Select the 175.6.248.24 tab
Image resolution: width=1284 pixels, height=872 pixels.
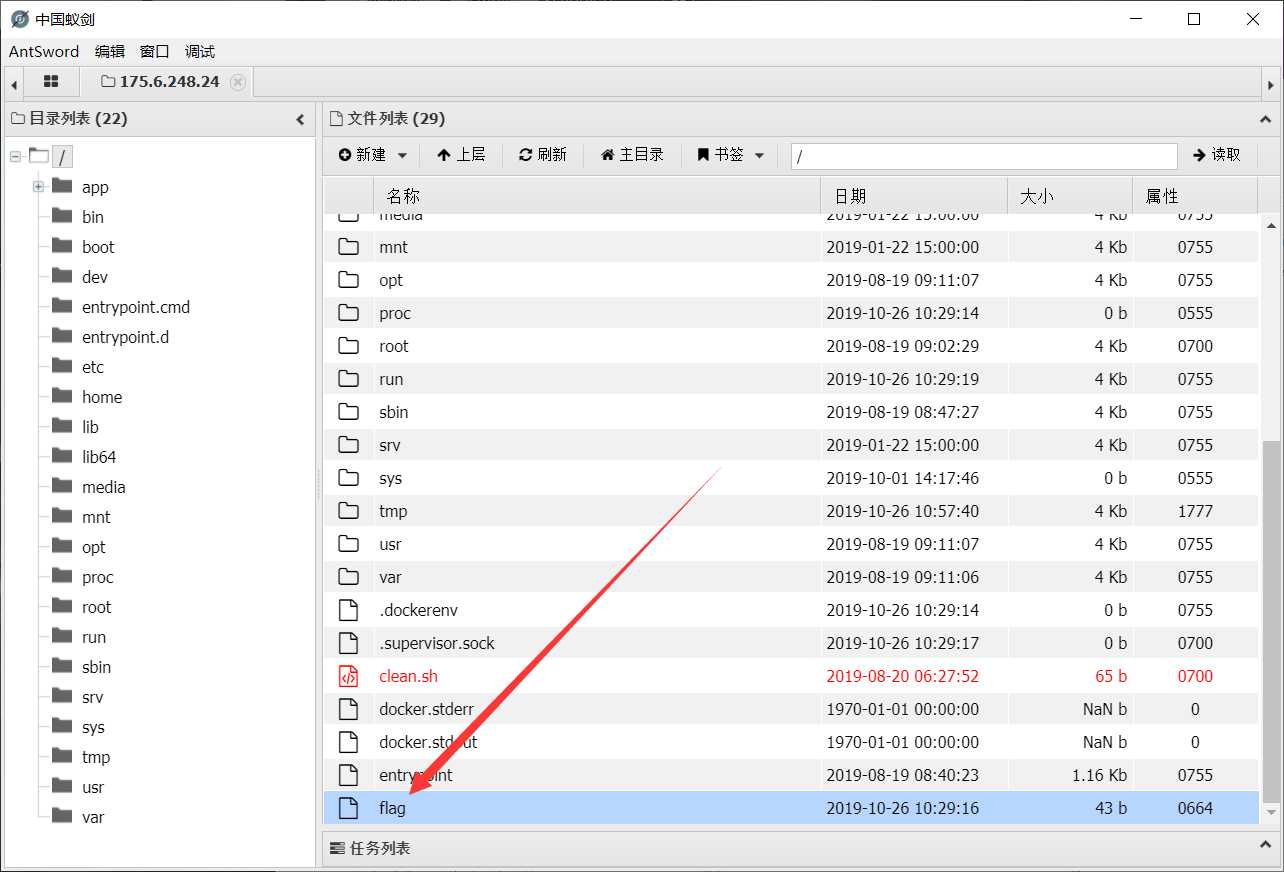[x=169, y=82]
